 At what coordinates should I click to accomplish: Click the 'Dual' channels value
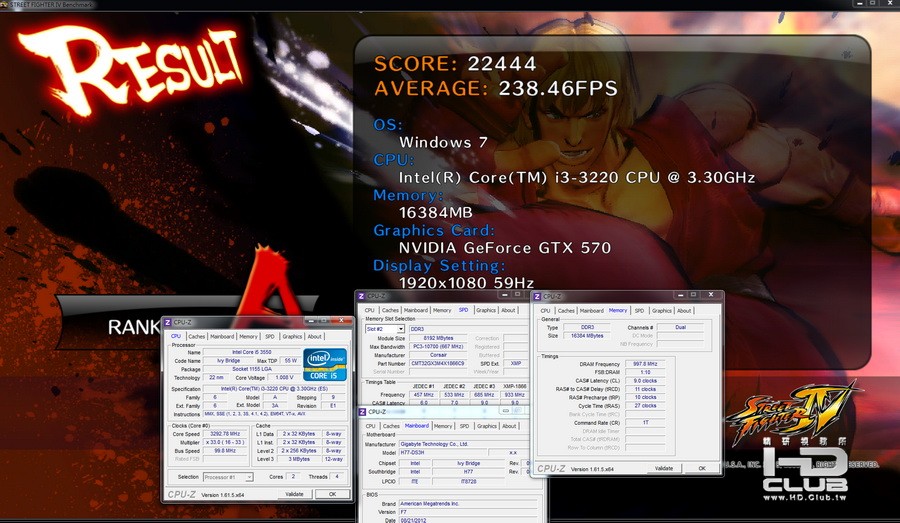681,327
